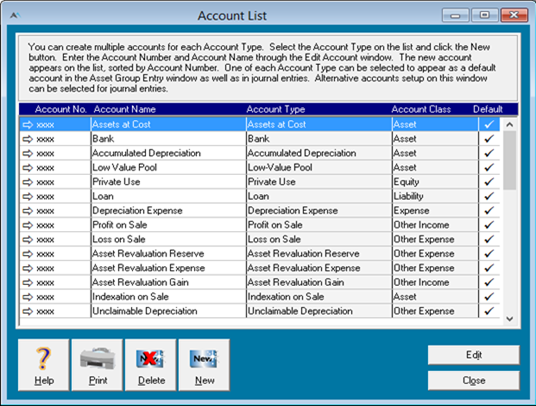Select the Depreciation Expense account row

pyautogui.click(x=260, y=211)
